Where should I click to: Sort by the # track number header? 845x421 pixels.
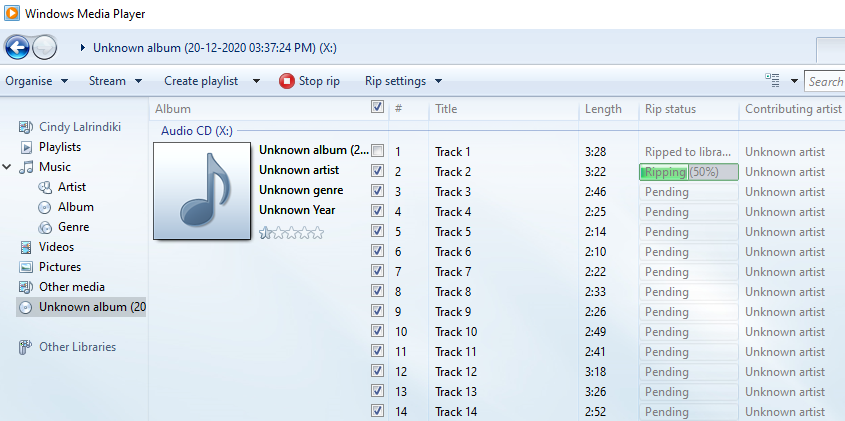[x=399, y=109]
